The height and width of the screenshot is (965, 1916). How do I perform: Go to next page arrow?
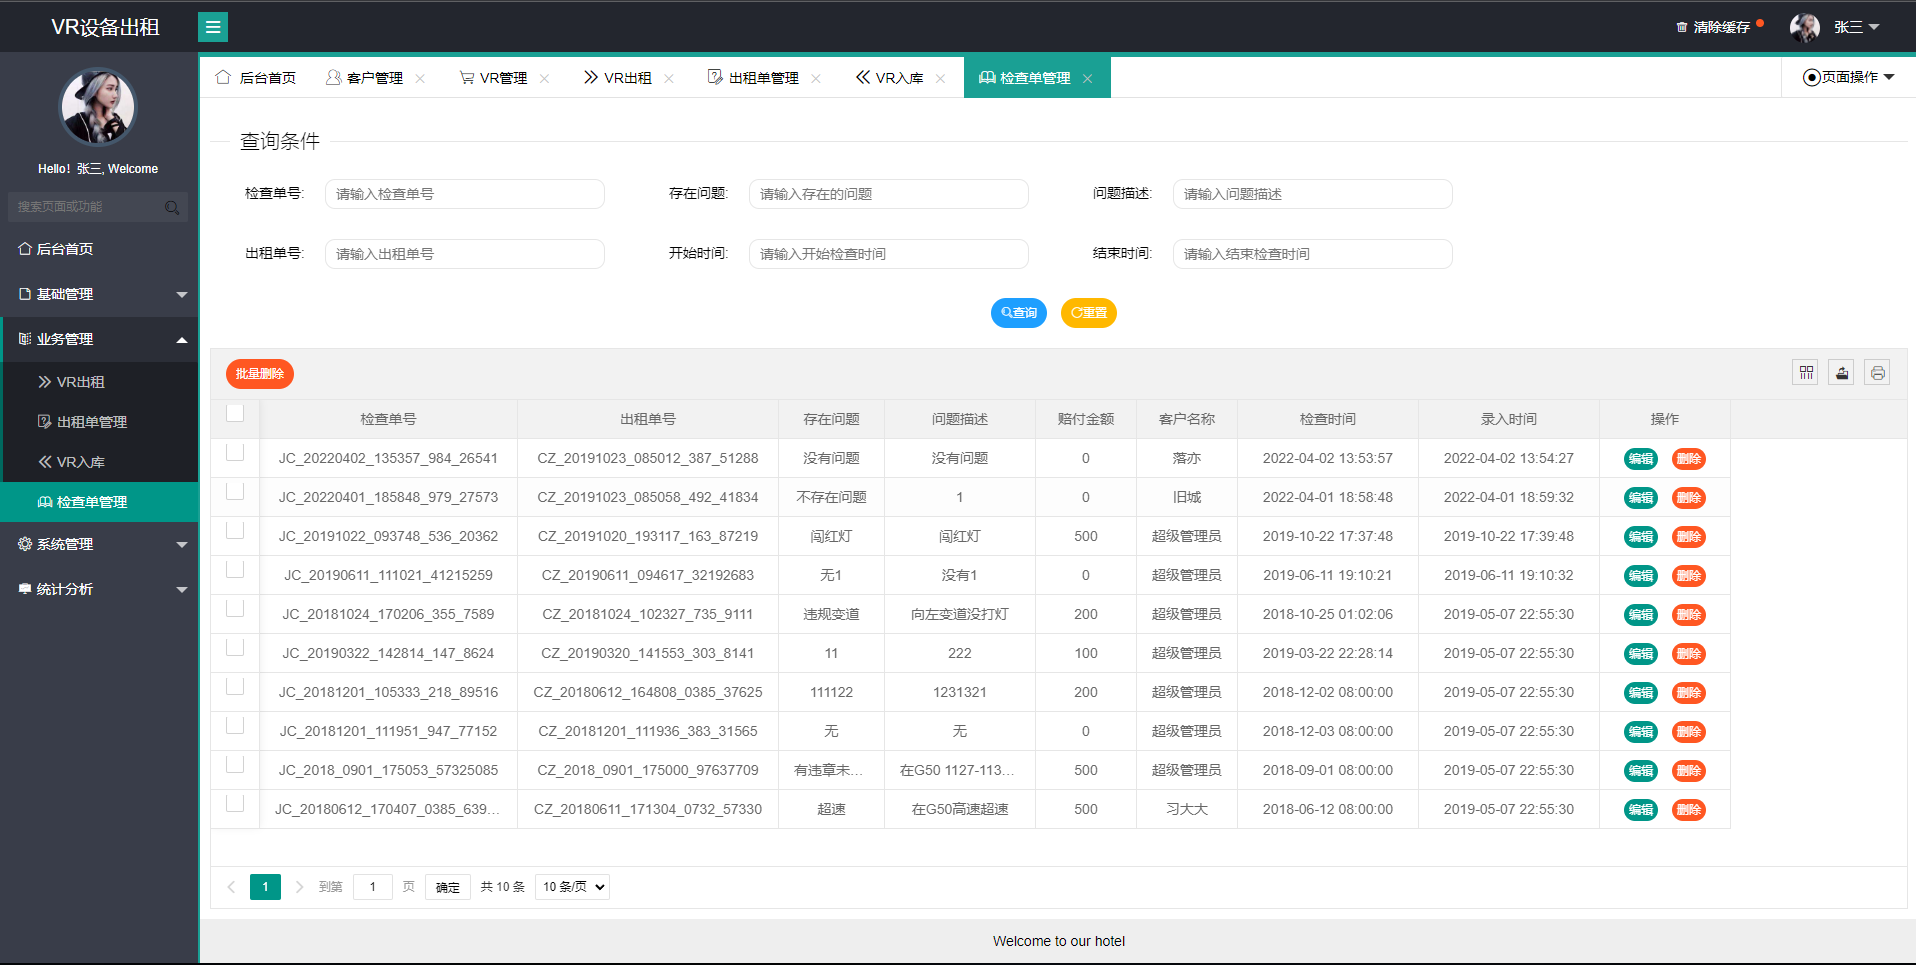click(299, 887)
